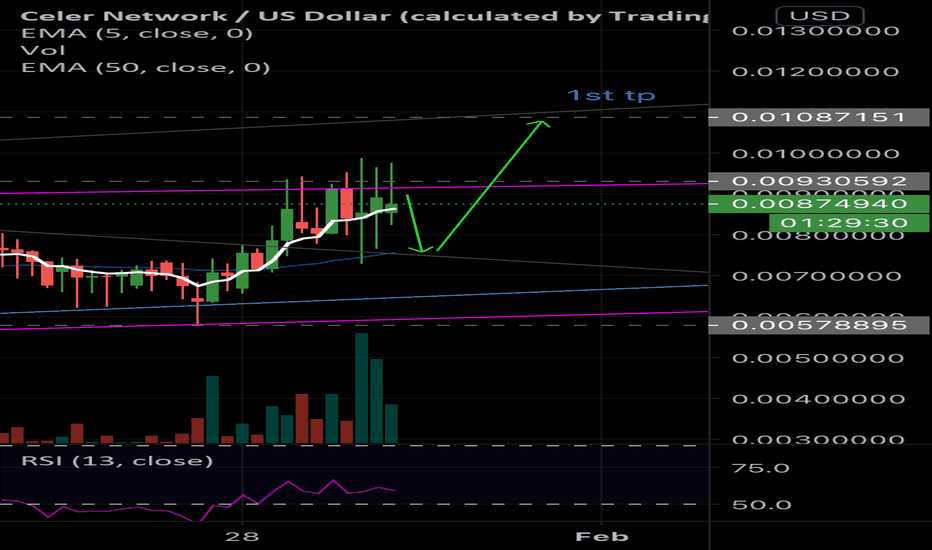Screen dimensions: 932x550
Task: Click the 0.01200000 price scale value
Action: (816, 72)
